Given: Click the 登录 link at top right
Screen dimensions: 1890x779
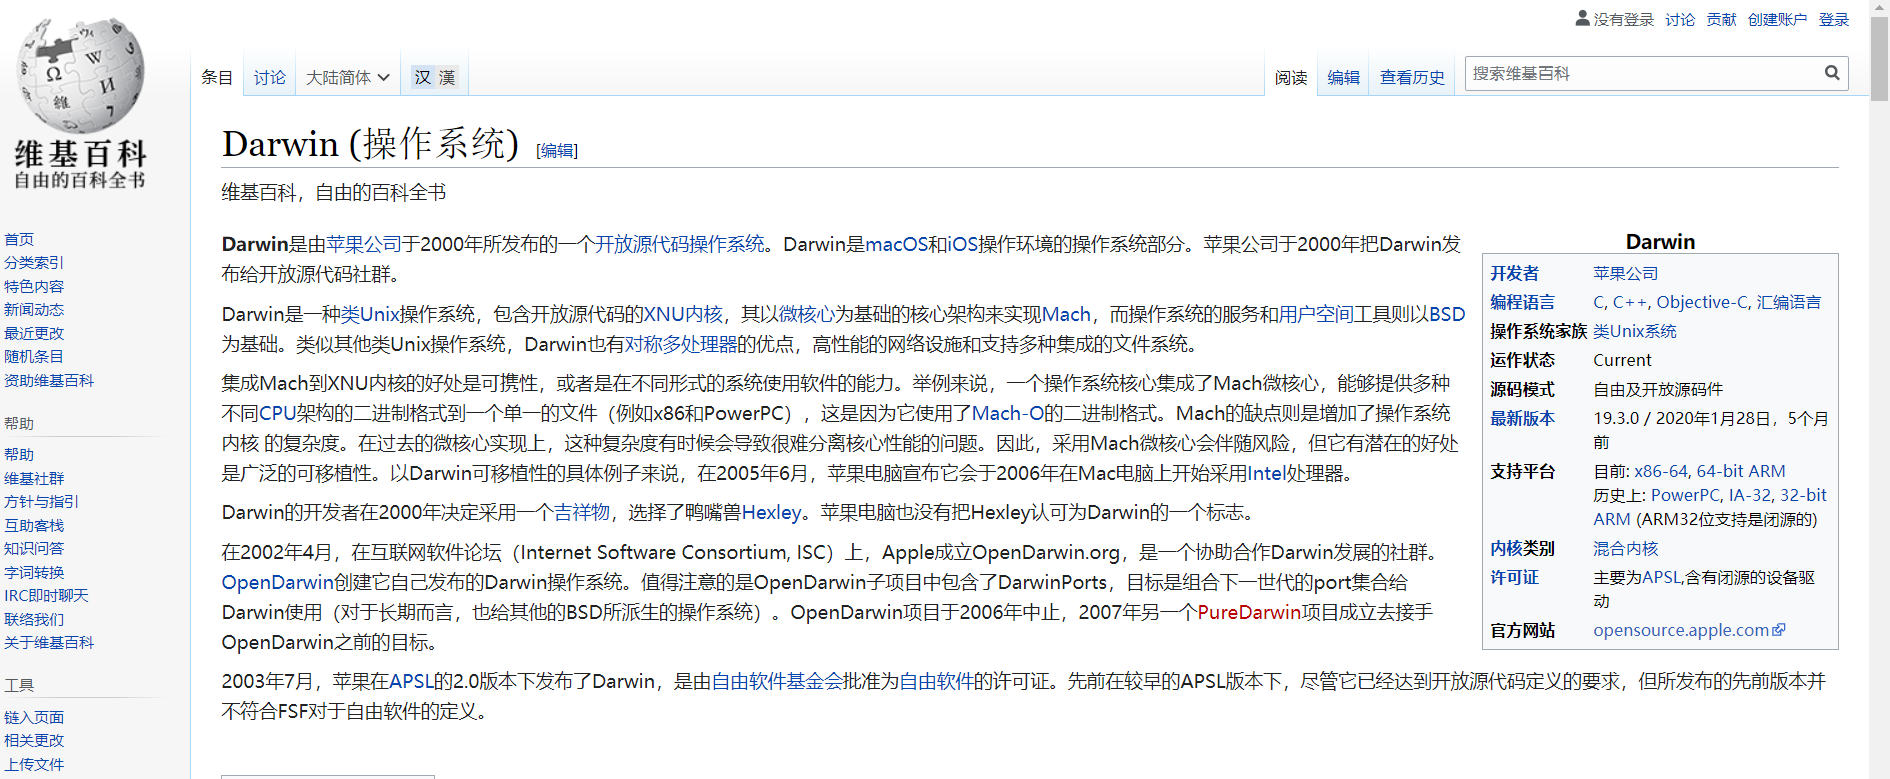Looking at the screenshot, I should coord(1834,19).
